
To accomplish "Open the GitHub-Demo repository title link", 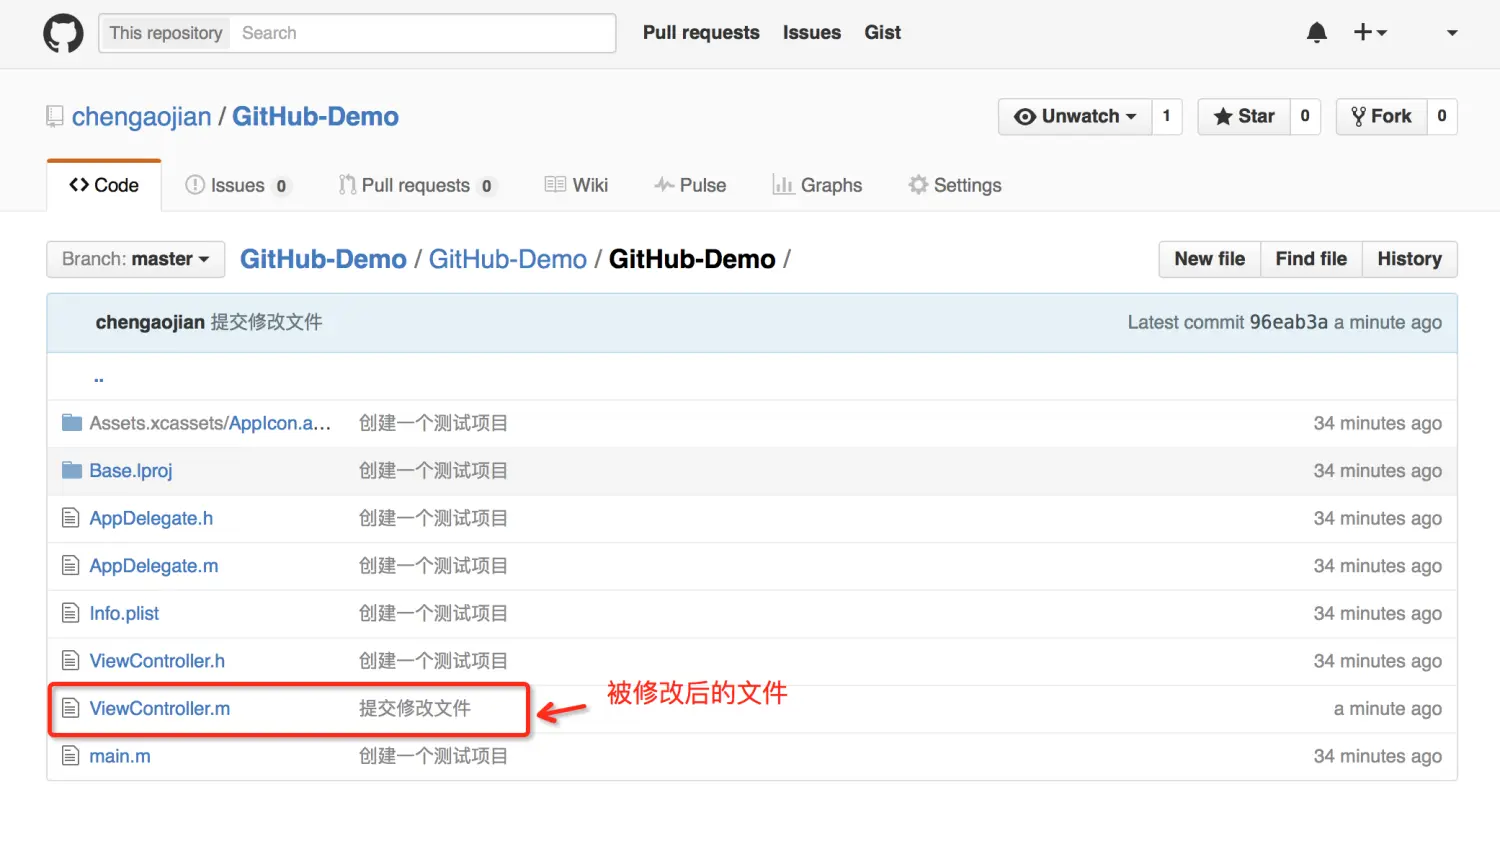I will click(315, 117).
